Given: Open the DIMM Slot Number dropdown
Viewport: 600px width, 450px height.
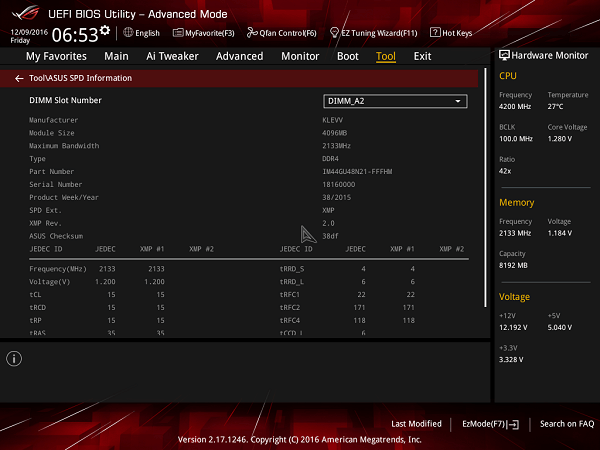Looking at the screenshot, I should coord(395,101).
